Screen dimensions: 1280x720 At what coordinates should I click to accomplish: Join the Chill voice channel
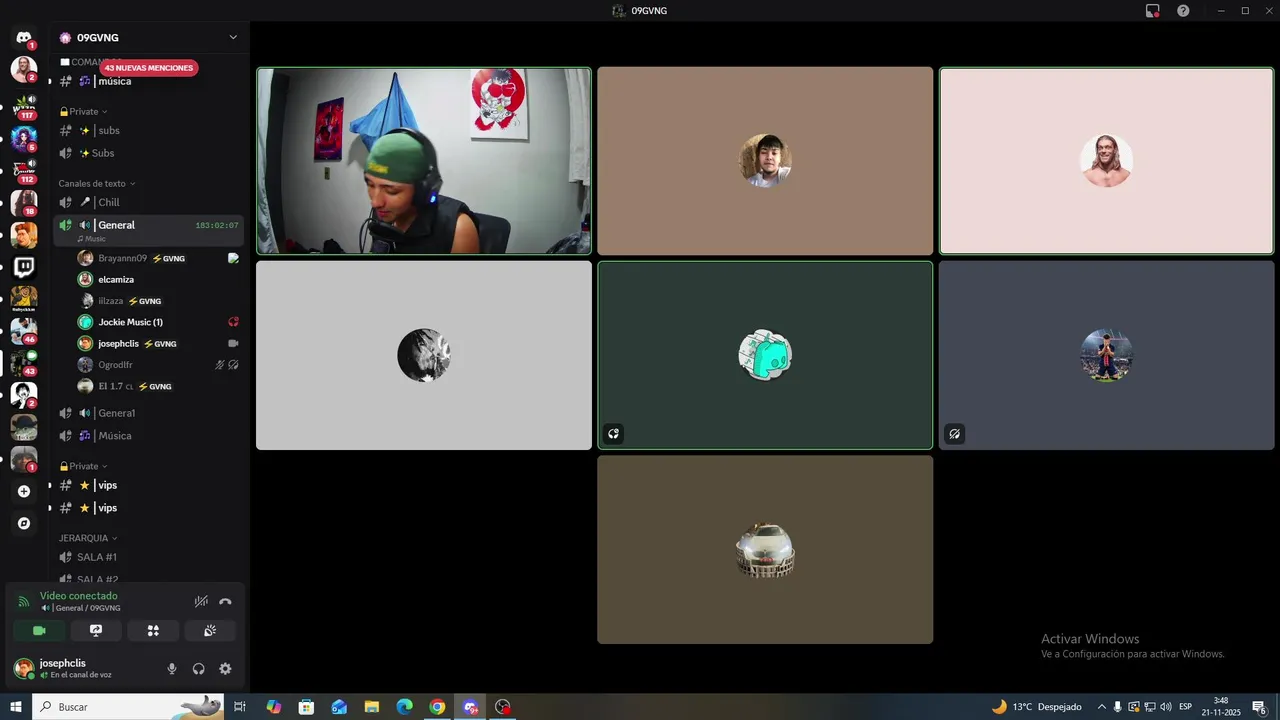[x=148, y=203]
